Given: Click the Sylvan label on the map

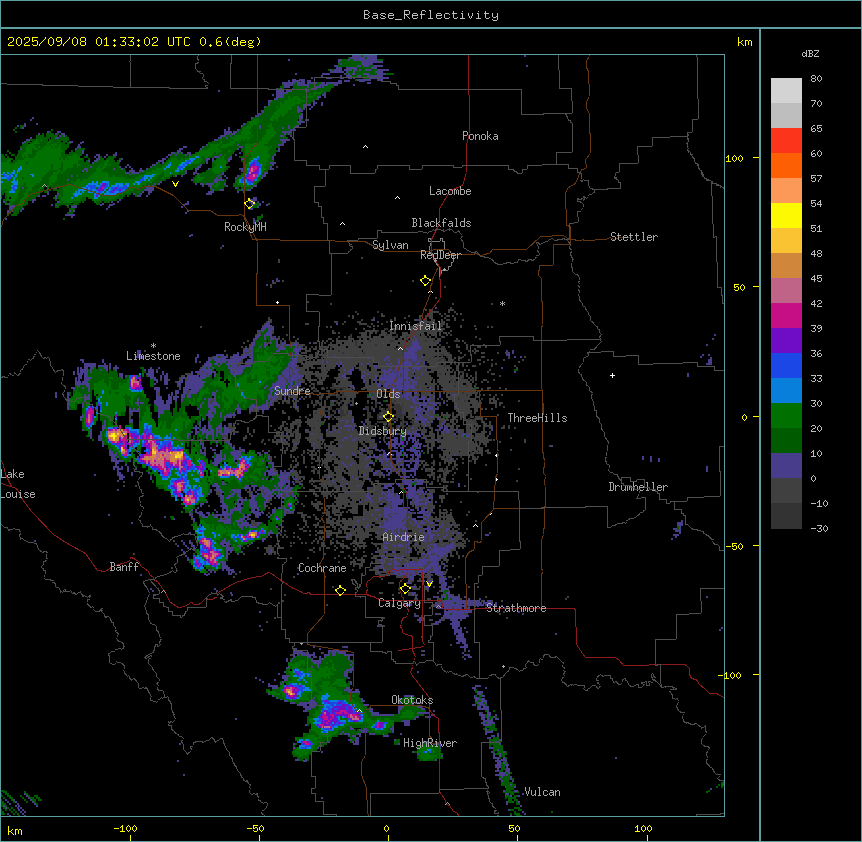Looking at the screenshot, I should (x=390, y=245).
